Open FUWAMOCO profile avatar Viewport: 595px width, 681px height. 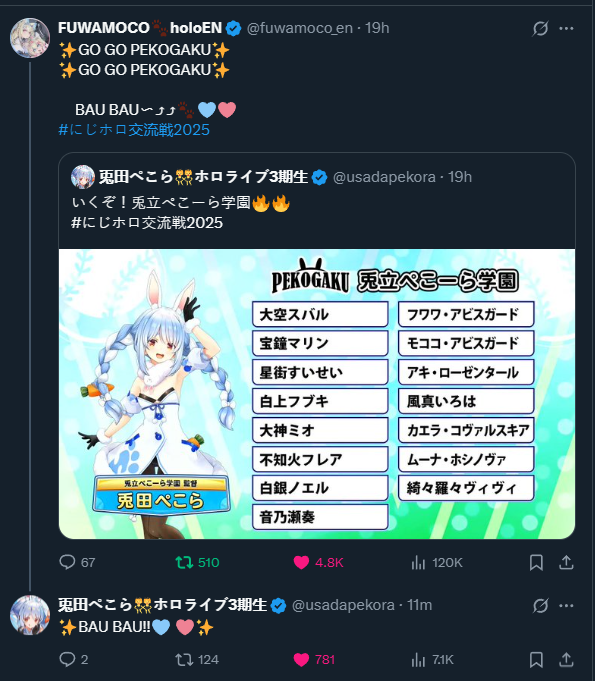point(30,38)
